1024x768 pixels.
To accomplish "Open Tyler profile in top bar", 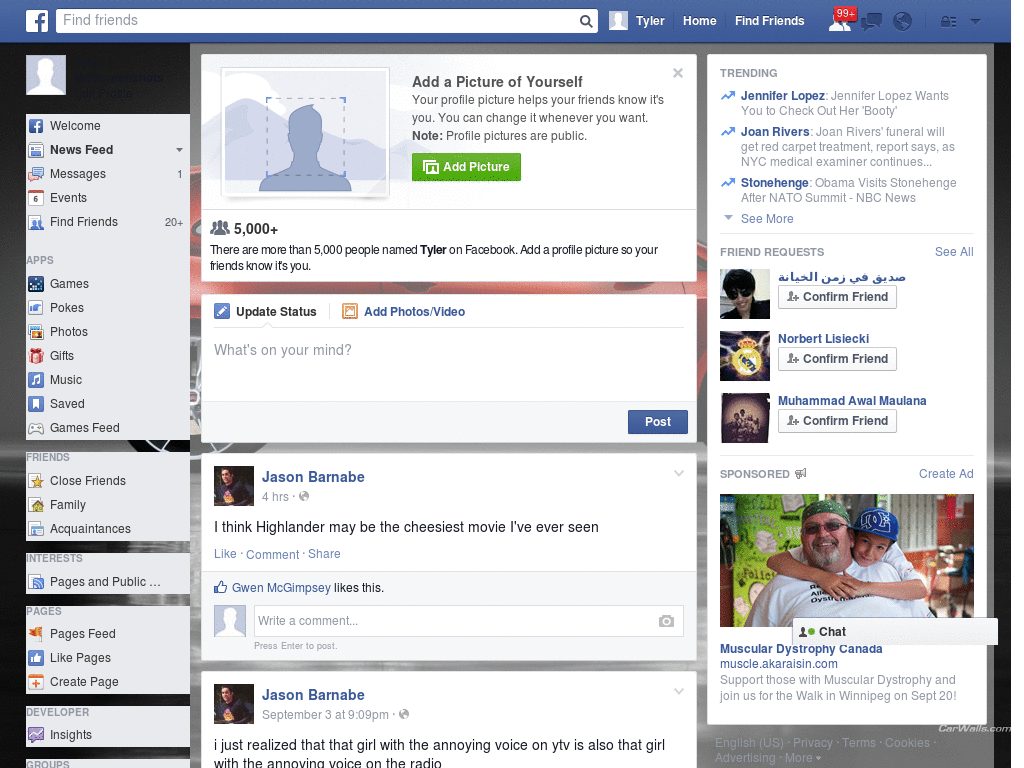I will point(637,21).
